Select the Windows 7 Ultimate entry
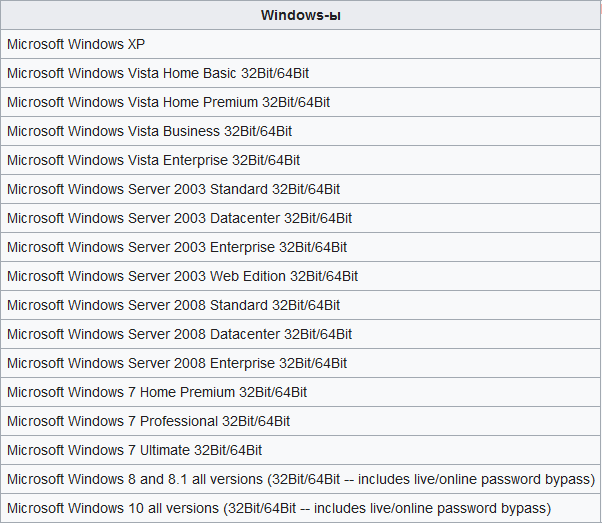Screen dimensions: 602x523 [134, 450]
